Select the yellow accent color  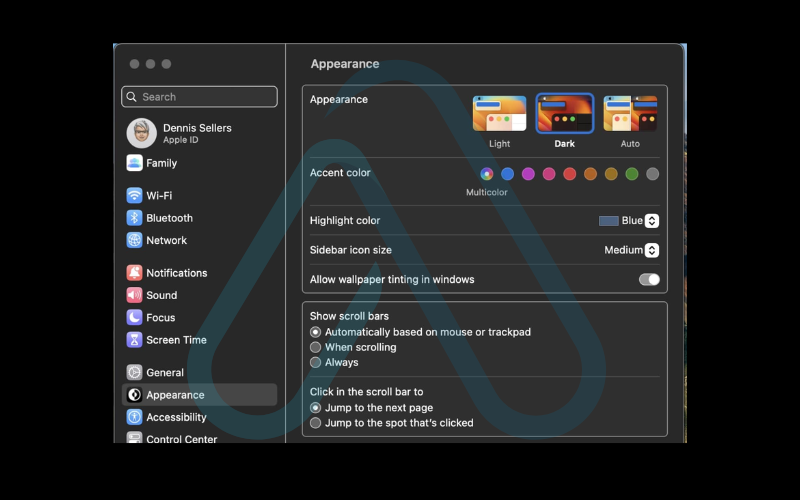(x=611, y=174)
